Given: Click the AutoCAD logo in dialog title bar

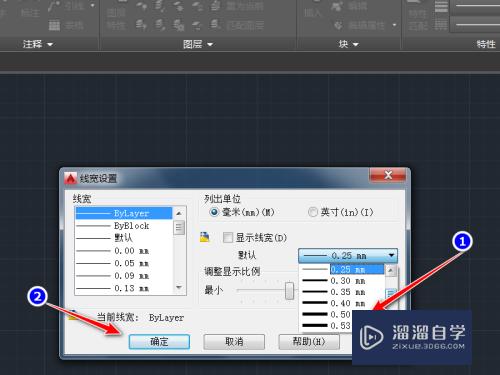Looking at the screenshot, I should tap(70, 179).
